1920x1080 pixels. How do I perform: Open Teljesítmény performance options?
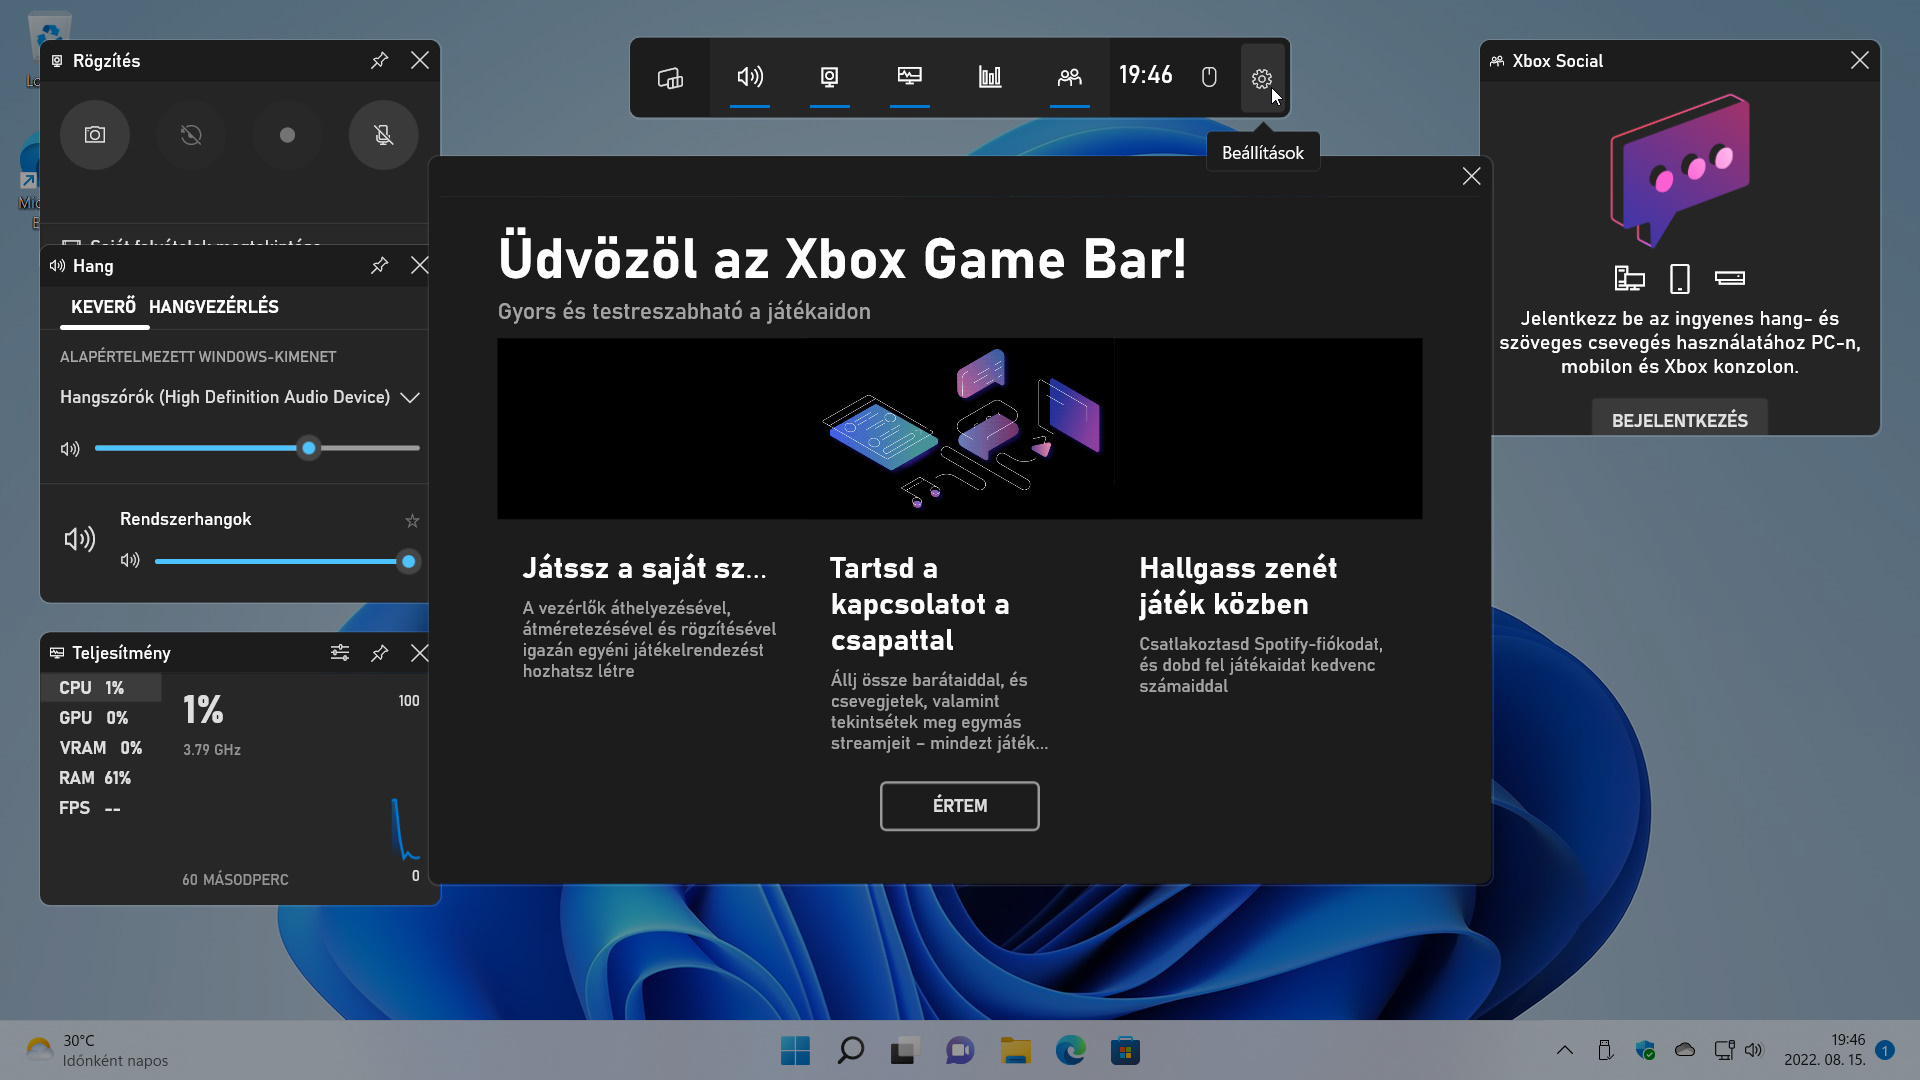click(x=340, y=653)
